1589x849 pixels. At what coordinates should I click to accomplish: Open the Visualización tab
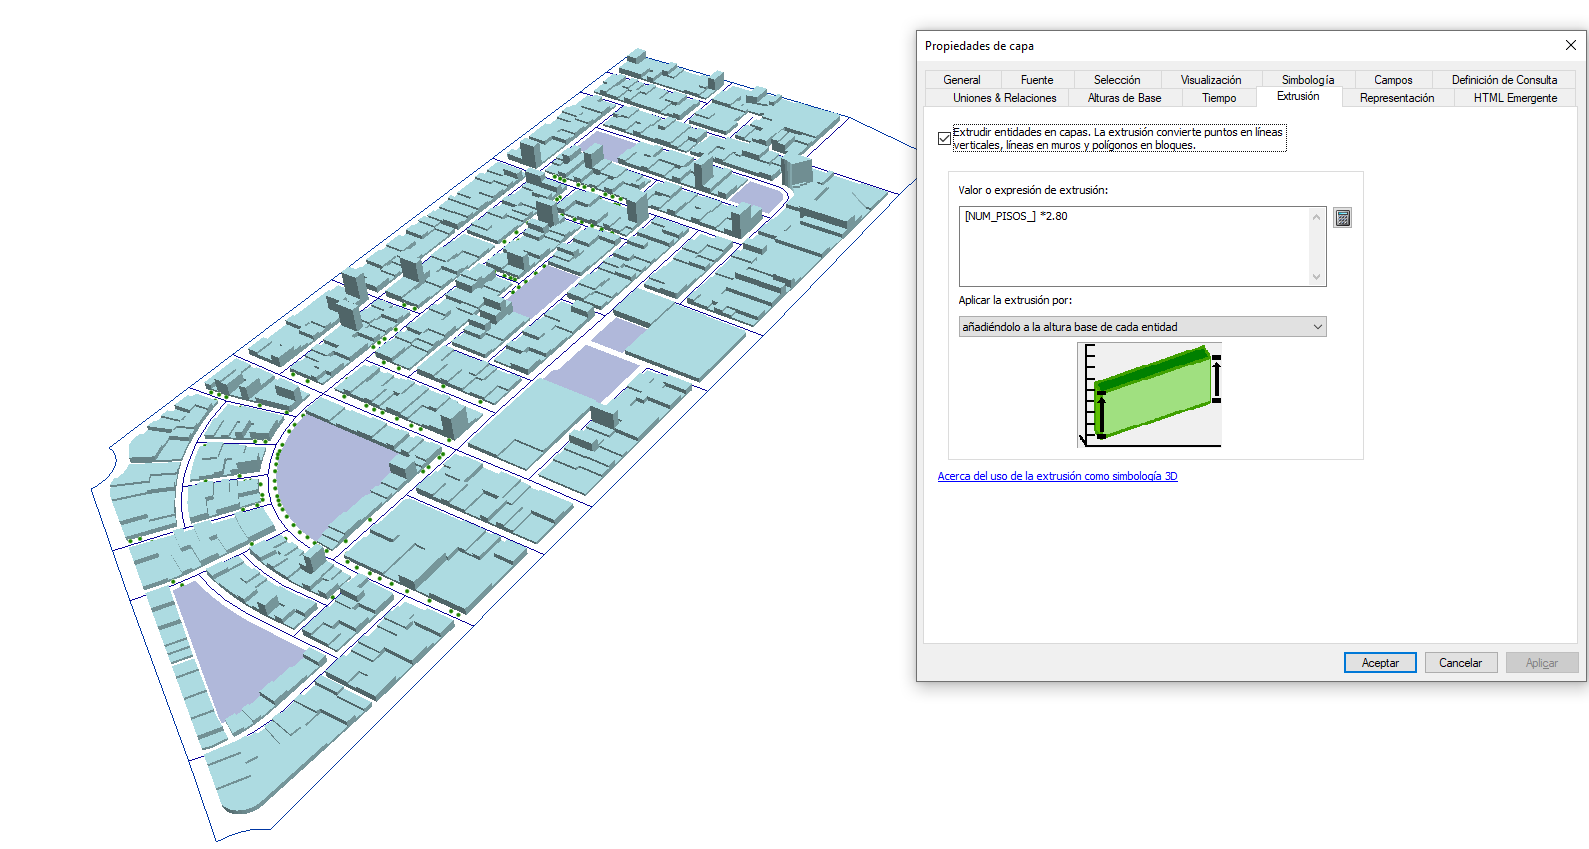coord(1210,80)
